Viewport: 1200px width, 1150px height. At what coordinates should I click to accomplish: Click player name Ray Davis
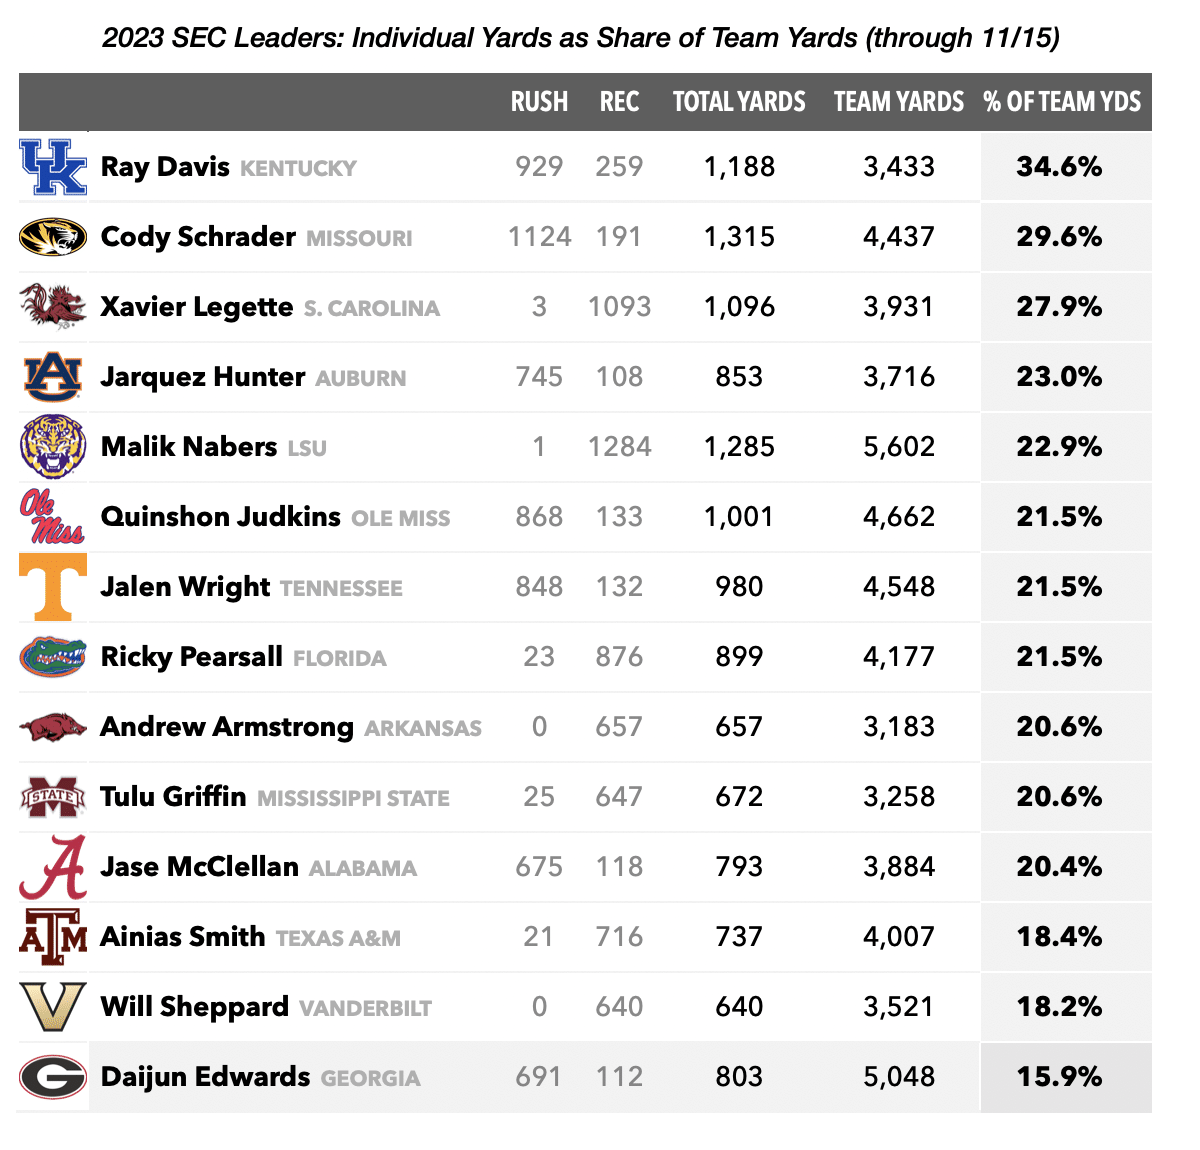(165, 167)
